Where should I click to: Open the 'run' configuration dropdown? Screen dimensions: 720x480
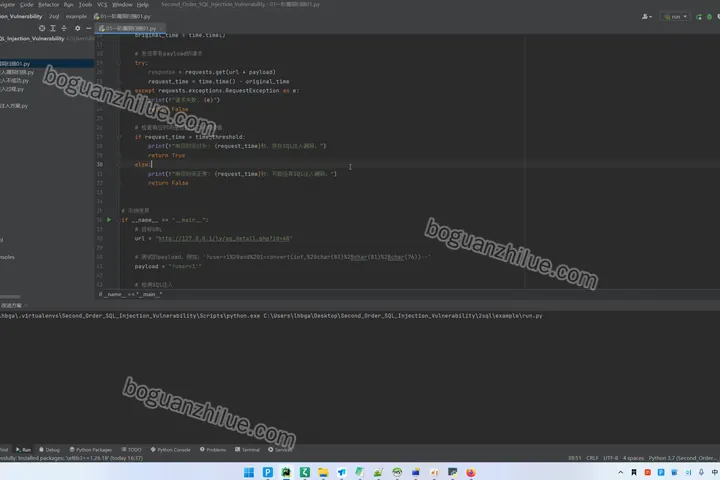(x=675, y=17)
